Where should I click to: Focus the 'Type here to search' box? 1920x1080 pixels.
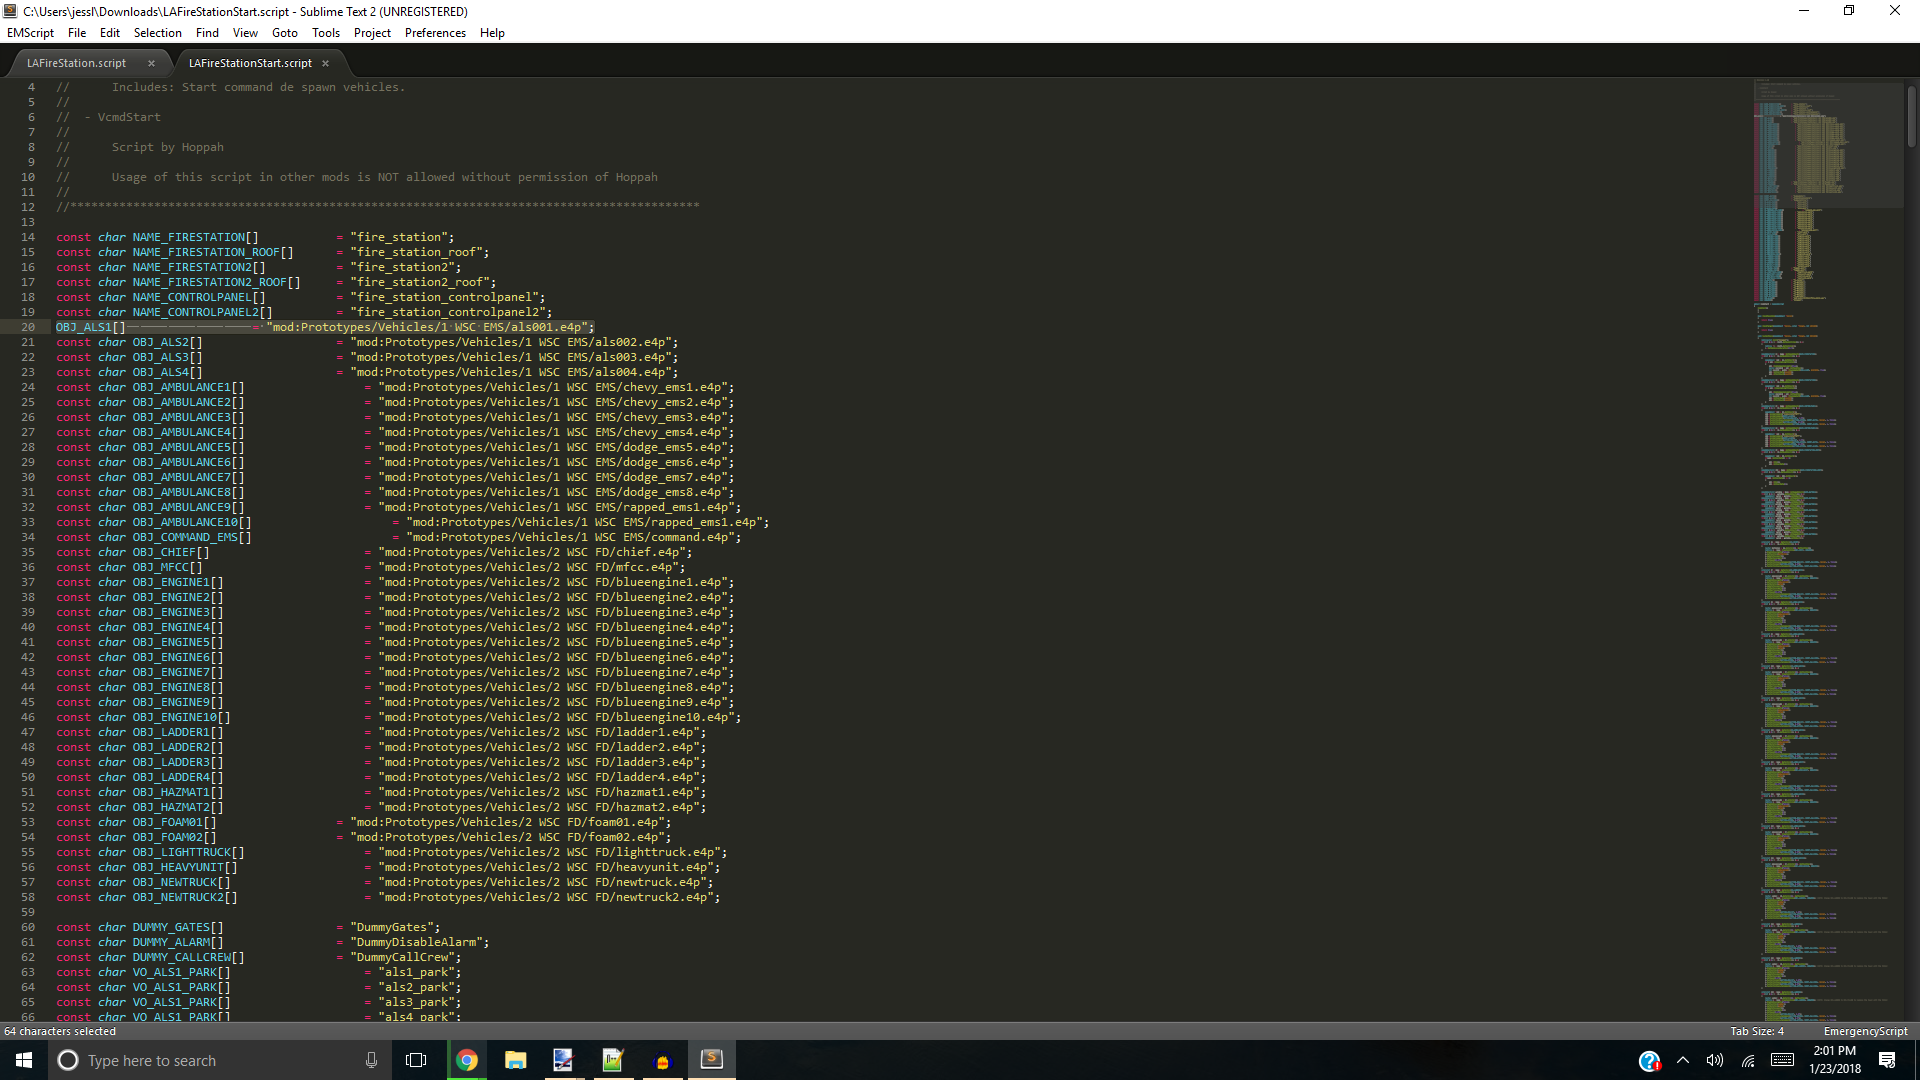(x=220, y=1060)
